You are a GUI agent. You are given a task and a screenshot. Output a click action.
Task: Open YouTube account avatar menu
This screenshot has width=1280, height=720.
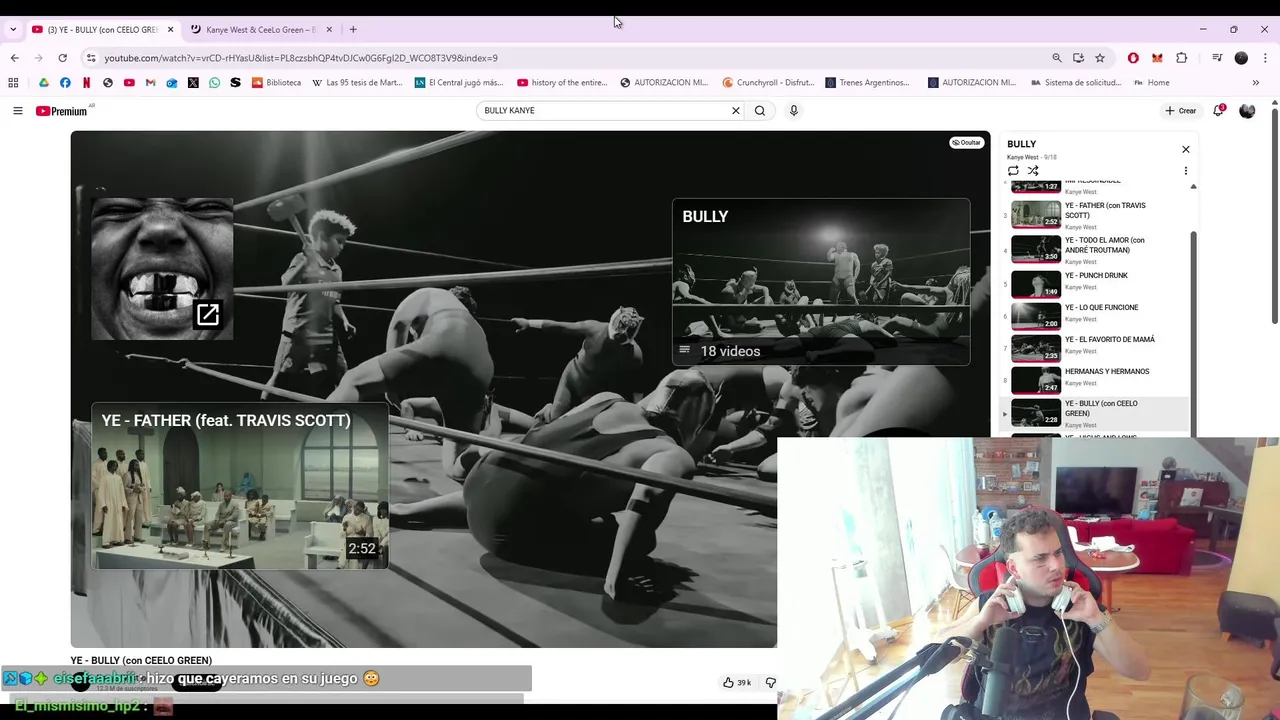click(1247, 111)
